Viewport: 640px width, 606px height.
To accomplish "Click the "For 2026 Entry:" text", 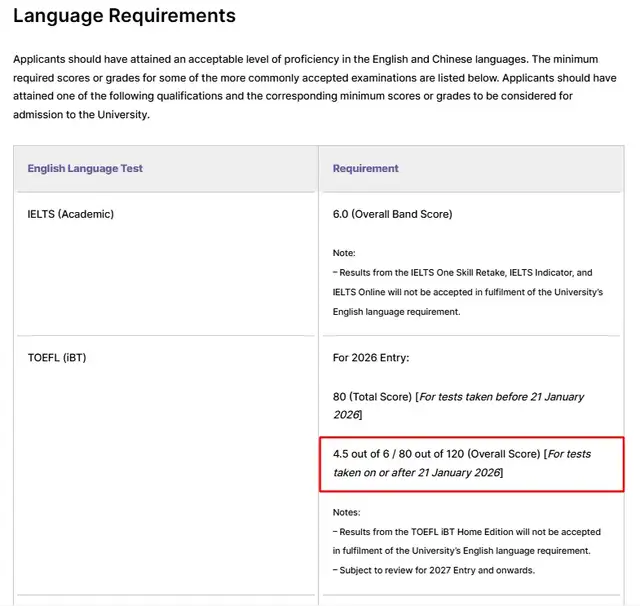I will (x=371, y=357).
